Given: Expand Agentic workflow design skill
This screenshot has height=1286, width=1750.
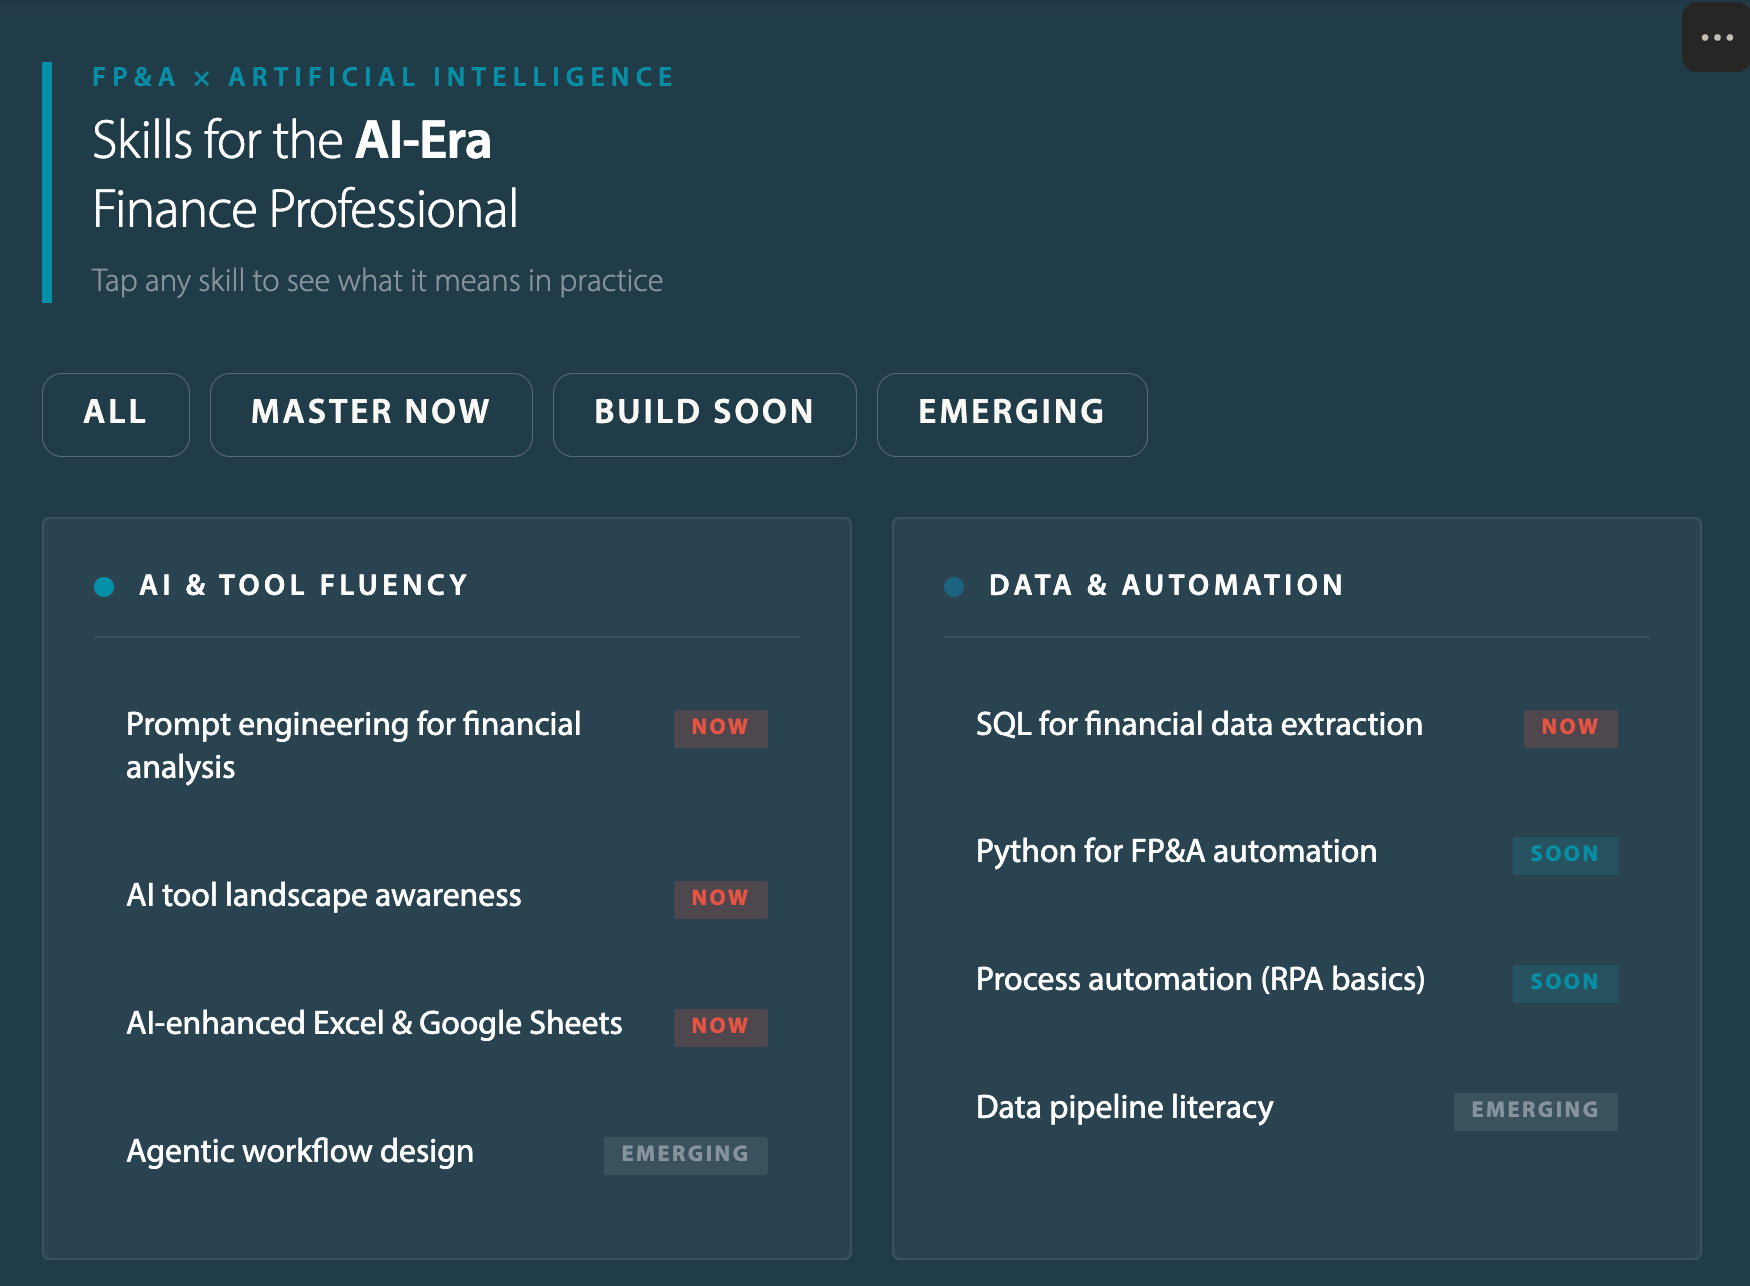Looking at the screenshot, I should (x=300, y=1151).
